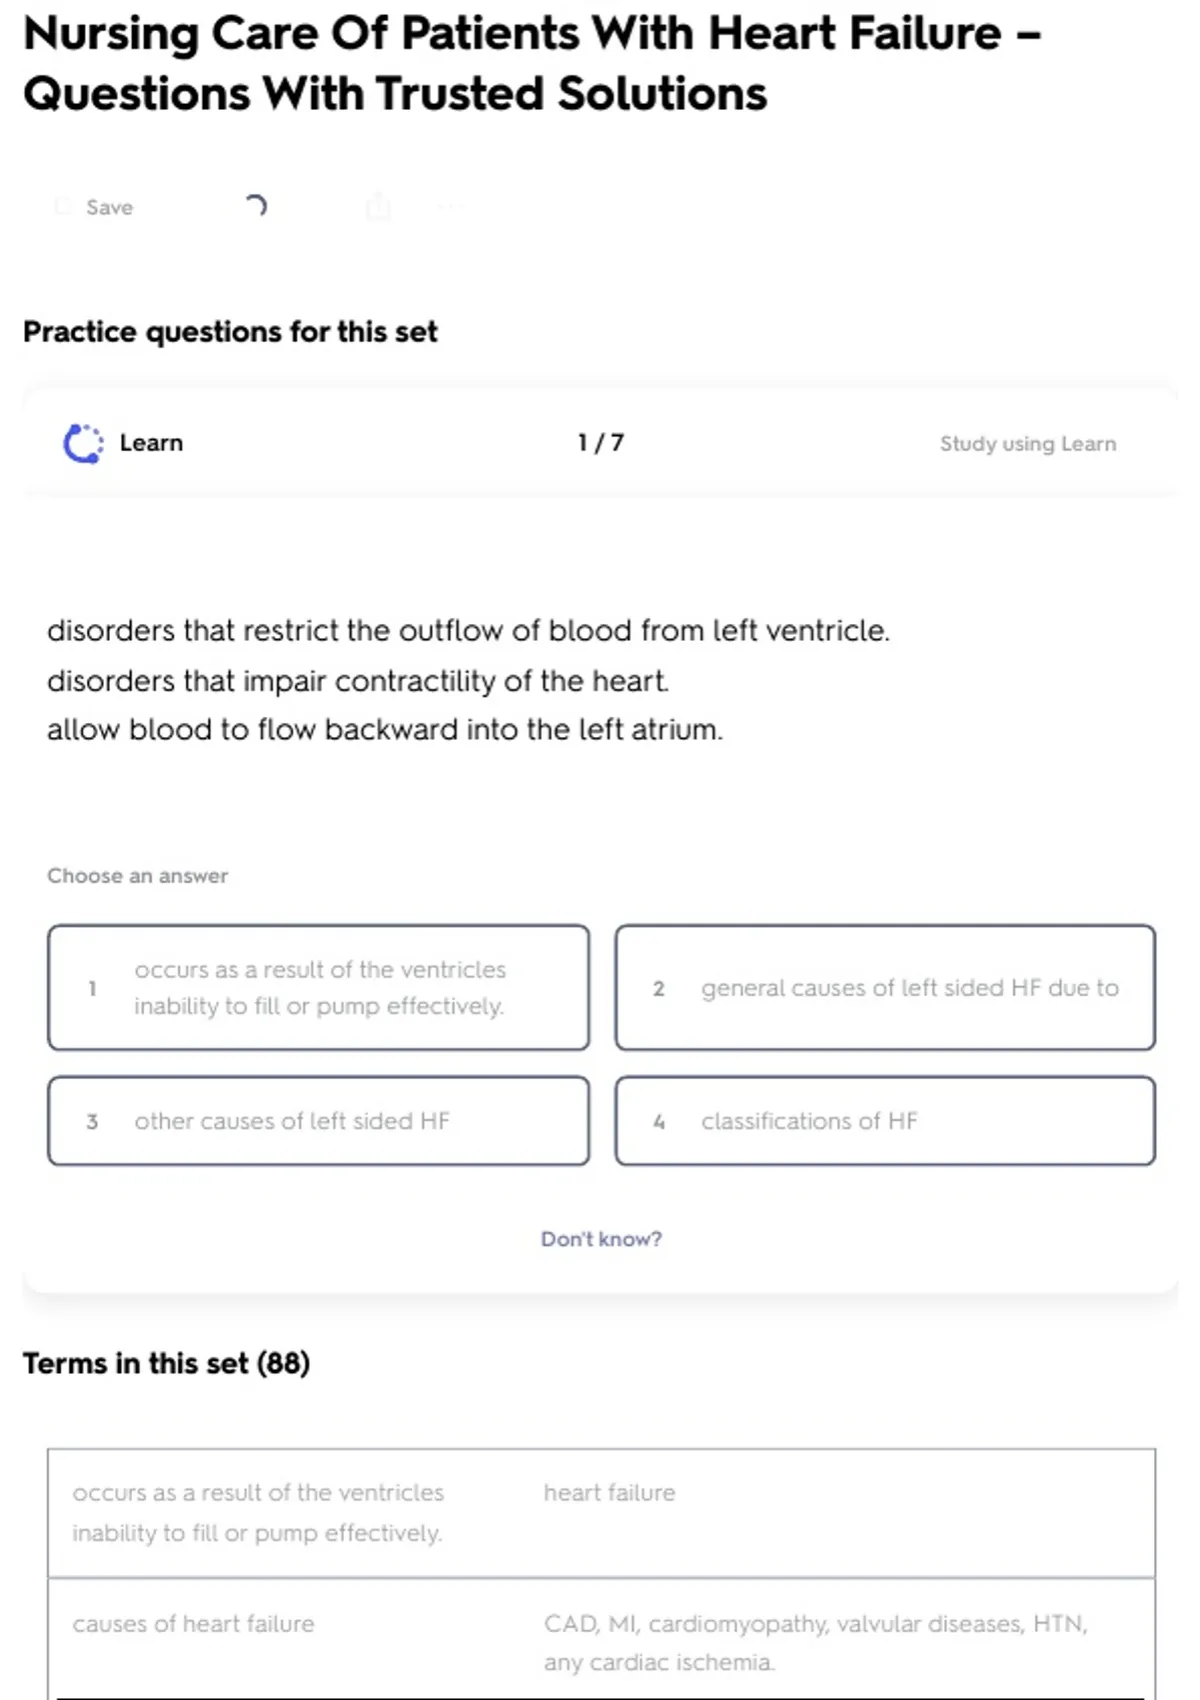Click the Learn mode label
Screen dimensions: 1200x1700
pos(151,443)
